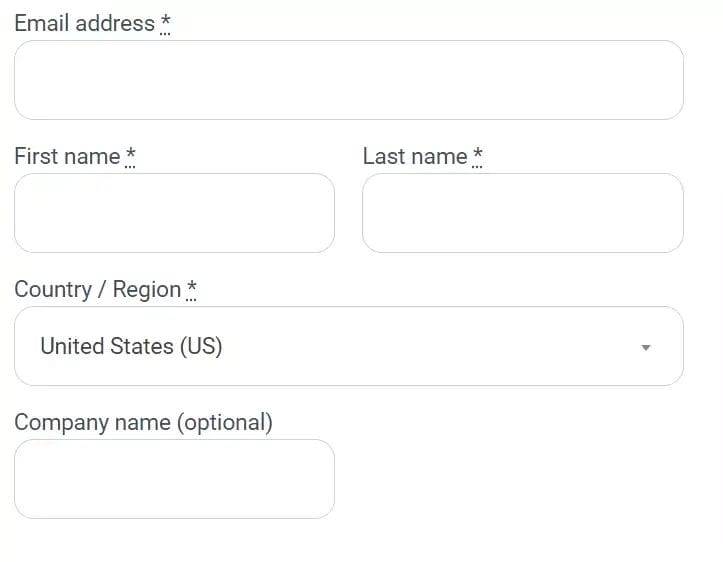Click the word "(optional)" in Company label

pyautogui.click(x=224, y=422)
